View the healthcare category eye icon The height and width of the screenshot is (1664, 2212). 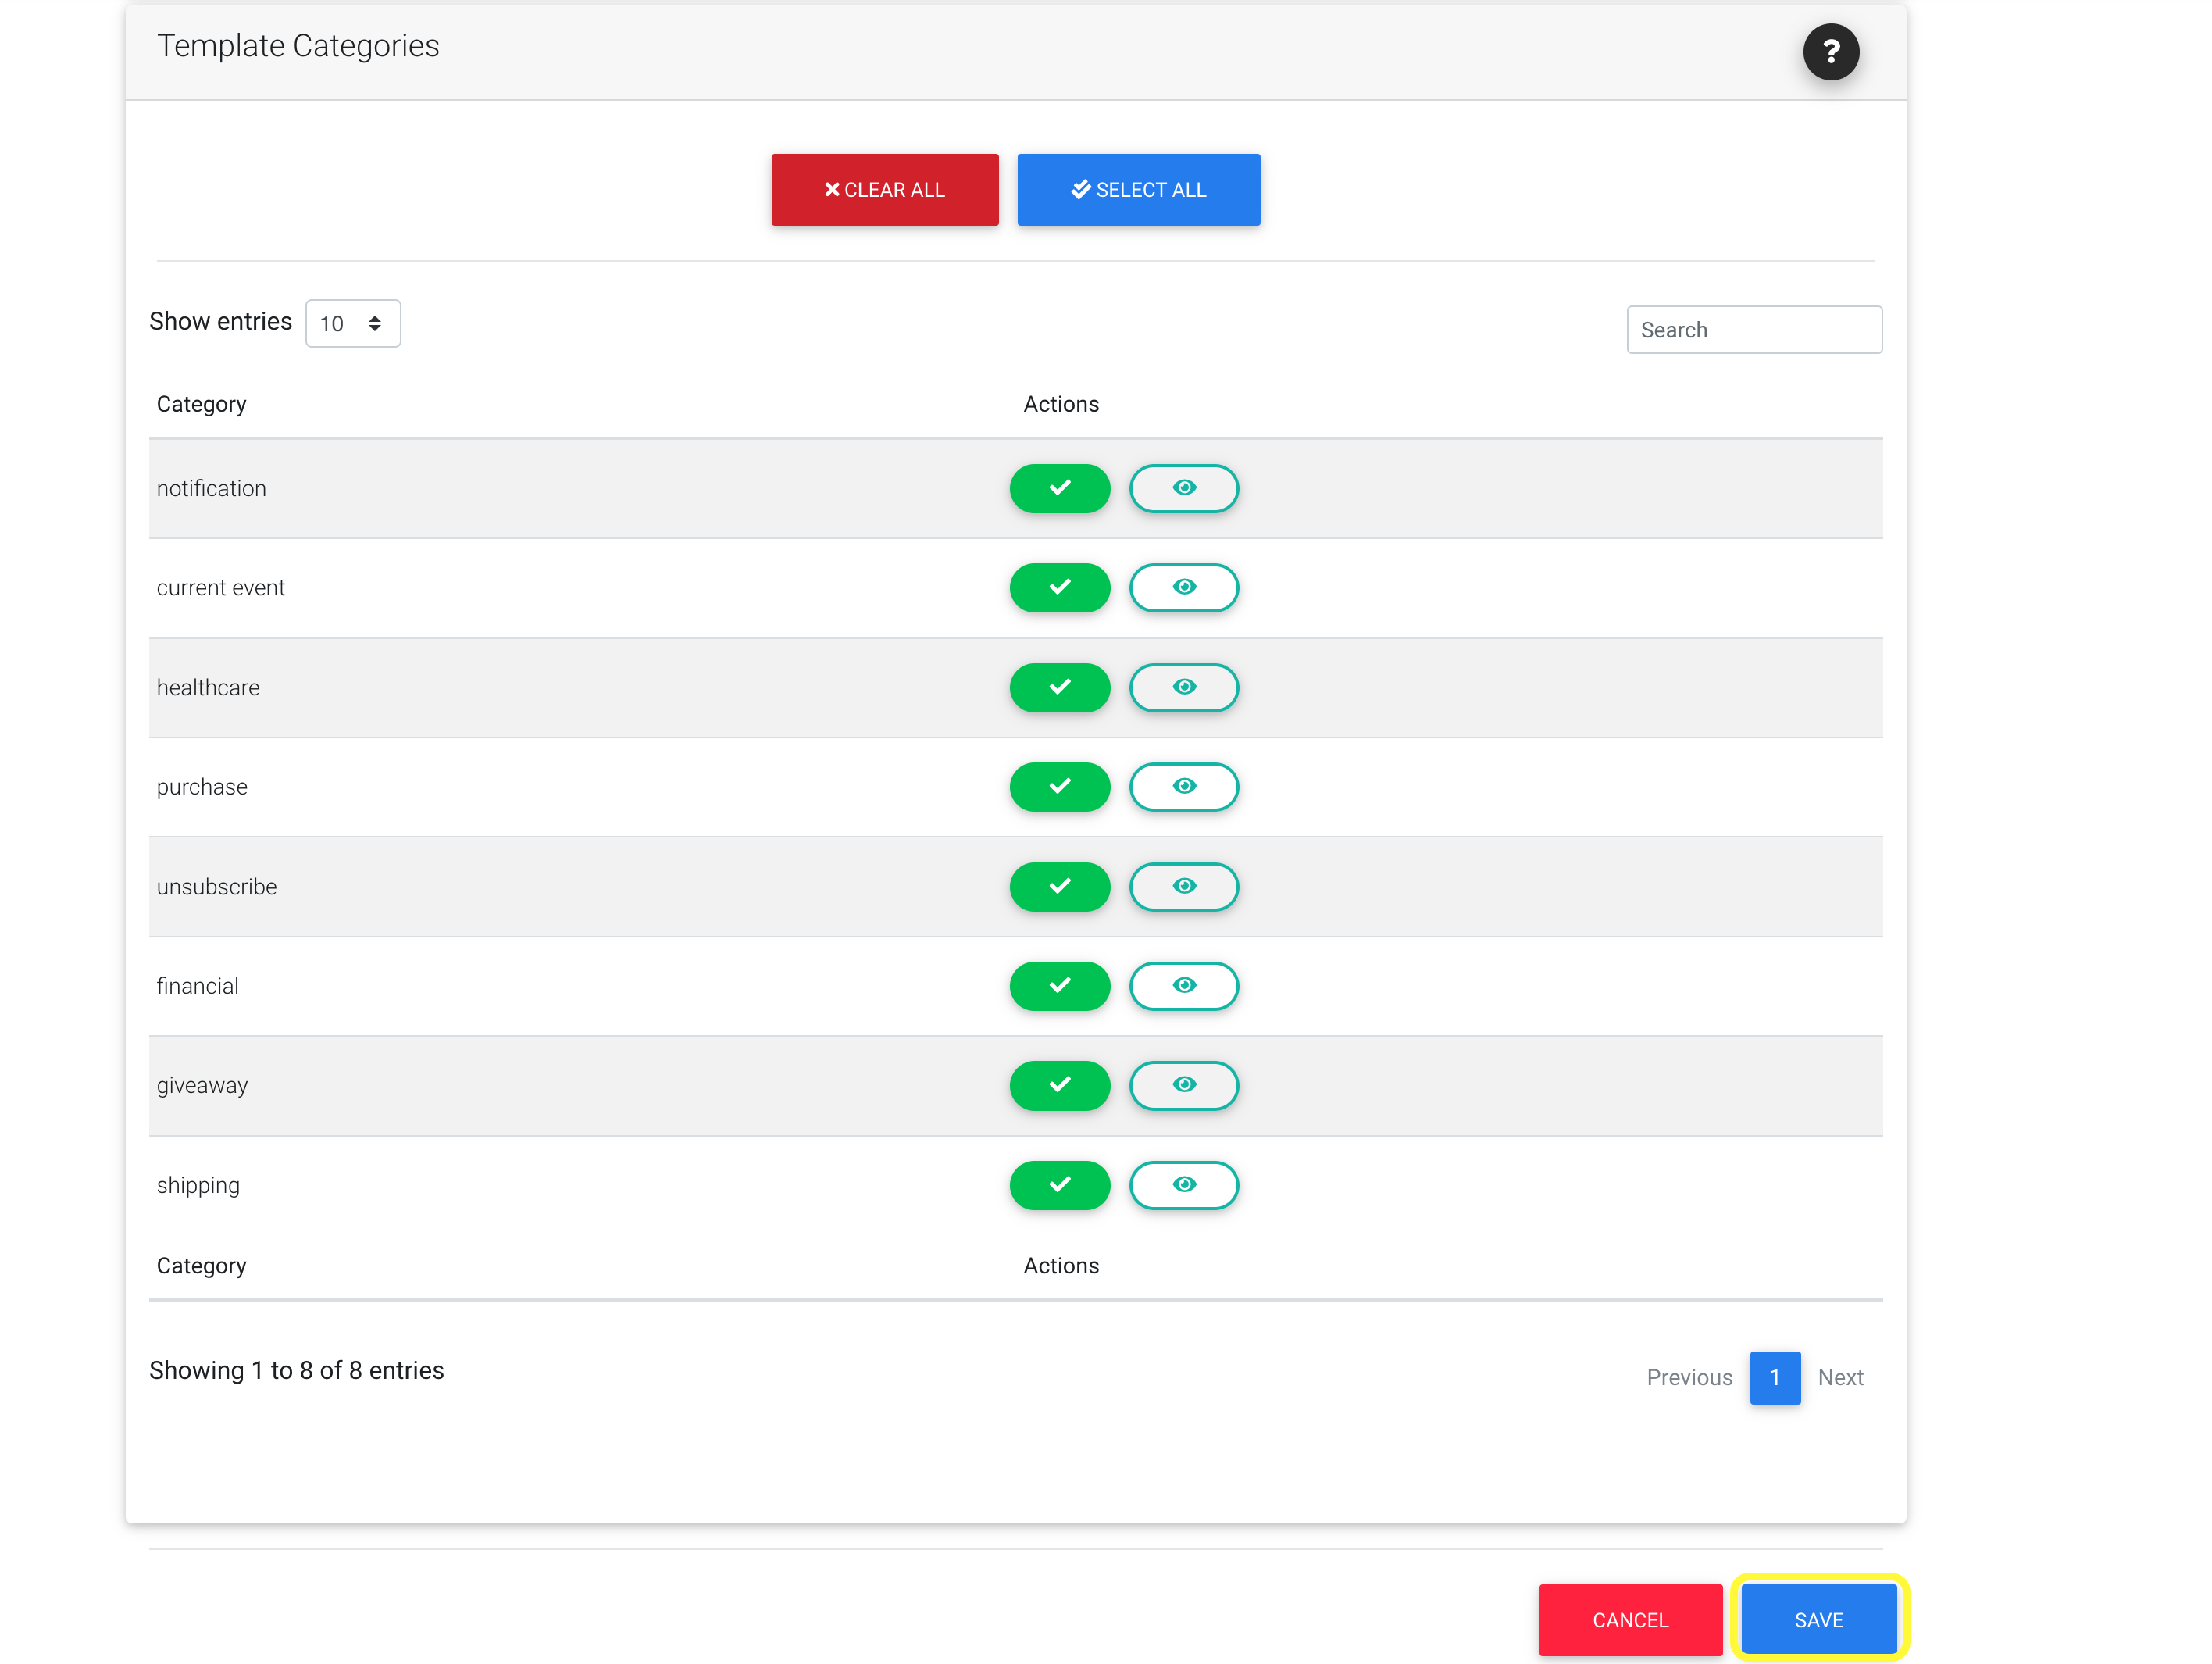coord(1184,687)
